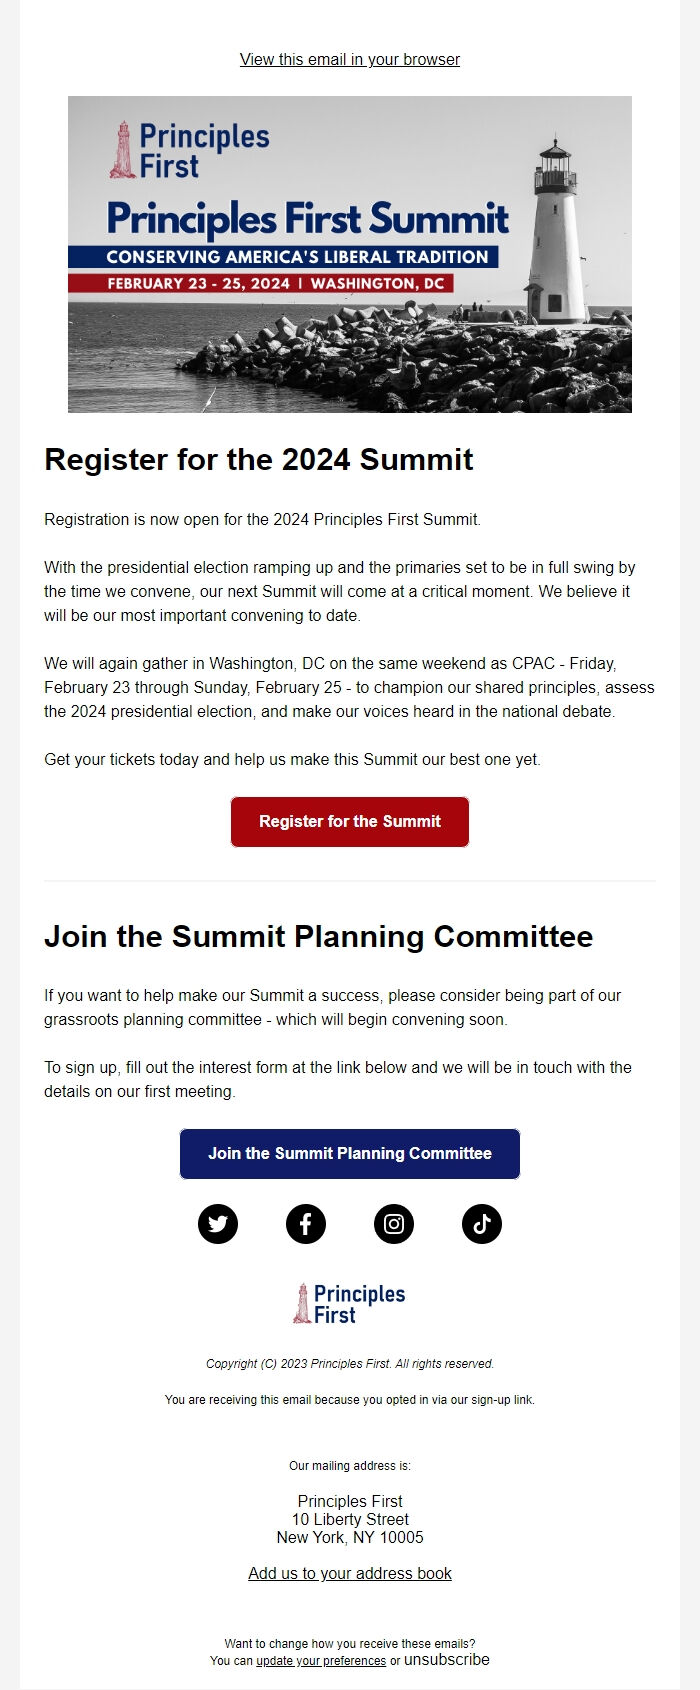Image resolution: width=700 pixels, height=1690 pixels.
Task: Click the 'Register for the 2024 Summit' heading
Action: pos(259,460)
